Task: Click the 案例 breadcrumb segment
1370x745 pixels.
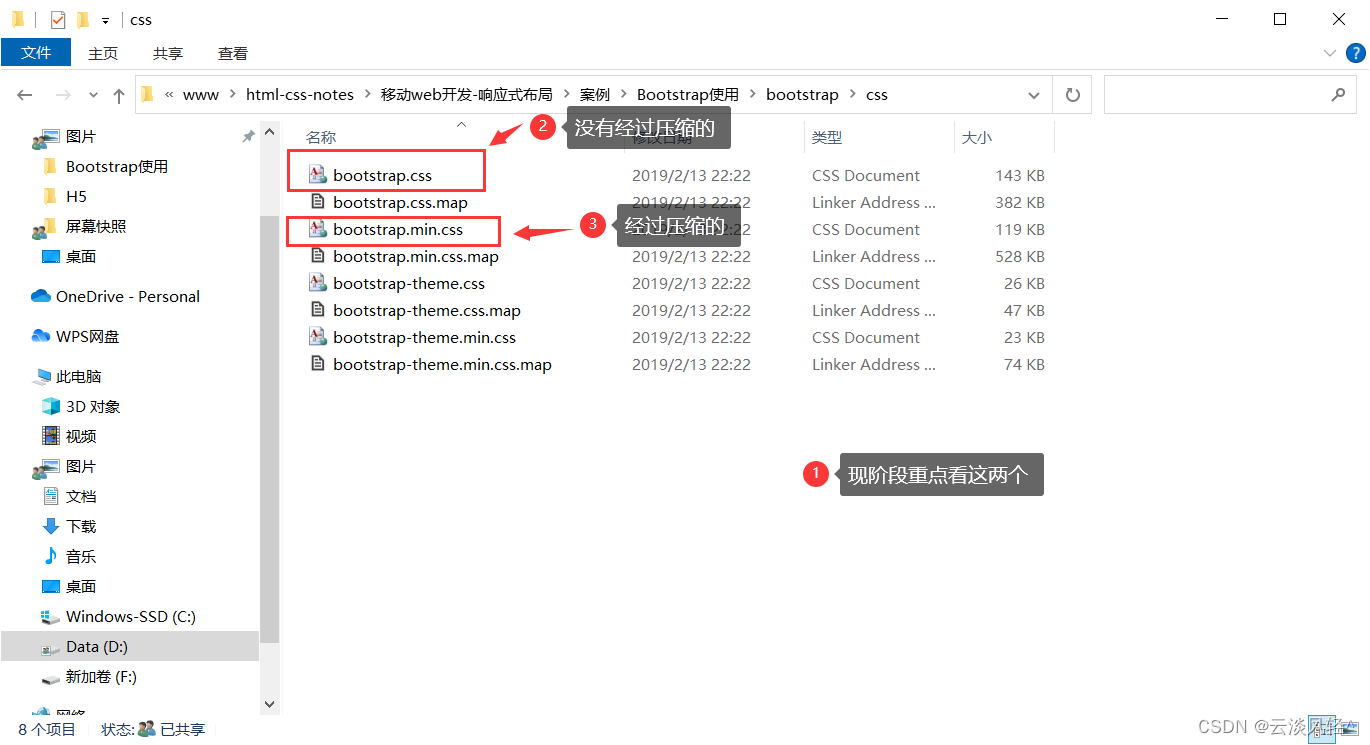Action: 595,95
